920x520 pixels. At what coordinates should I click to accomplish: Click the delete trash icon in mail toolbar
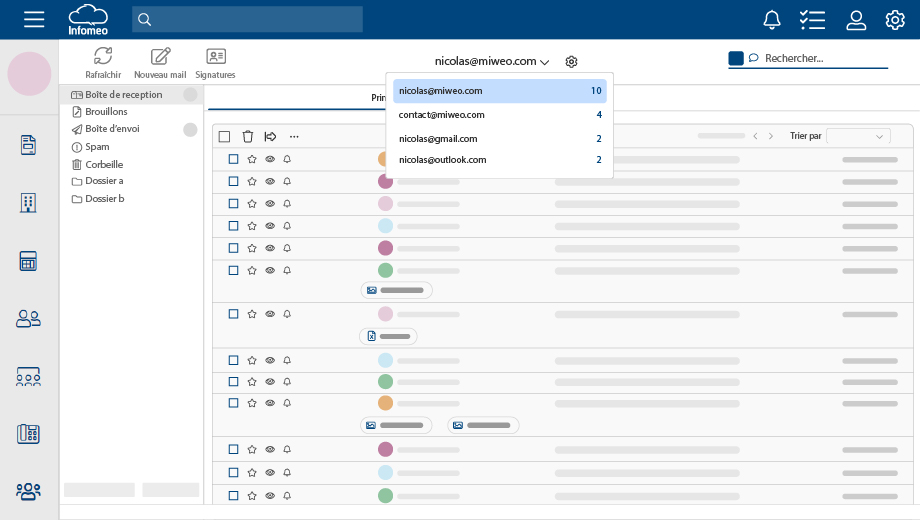tap(248, 137)
